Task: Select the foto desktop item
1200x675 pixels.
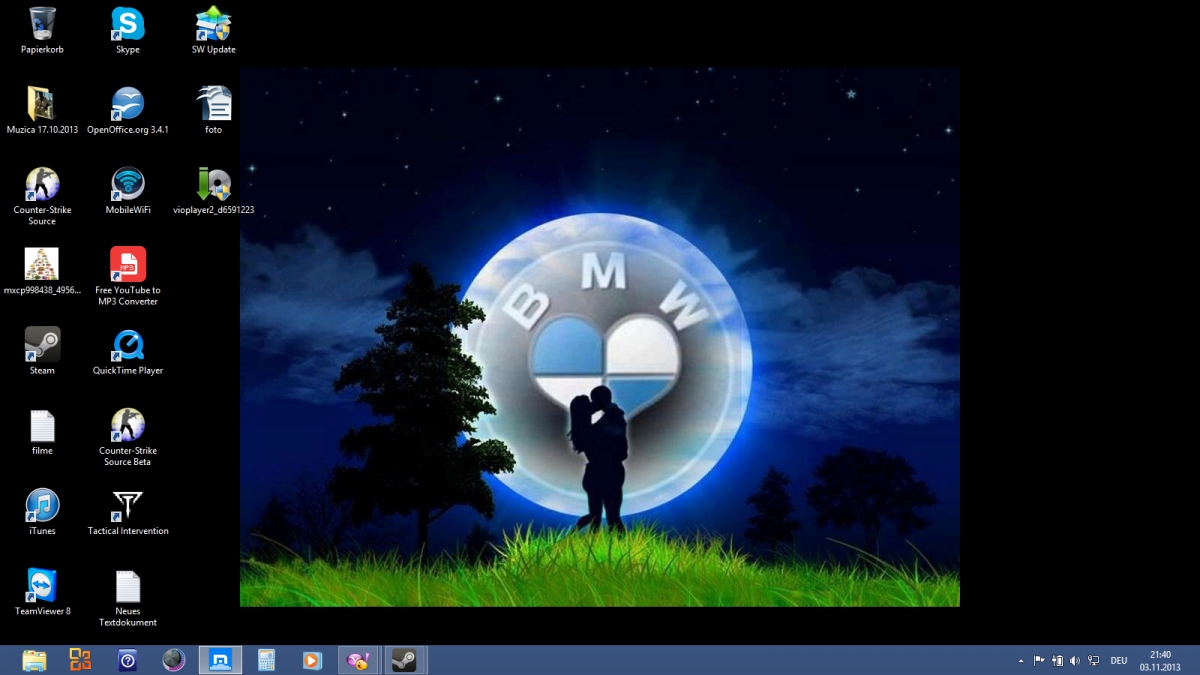Action: (214, 110)
